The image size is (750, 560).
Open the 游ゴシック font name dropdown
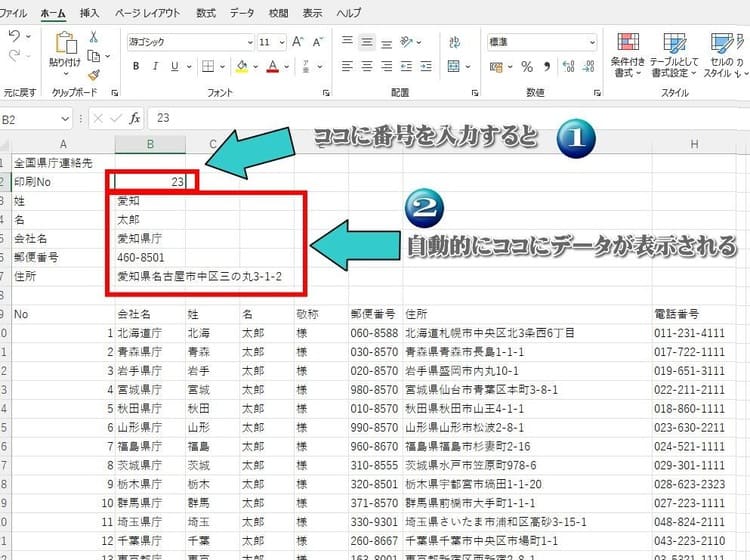[x=250, y=42]
